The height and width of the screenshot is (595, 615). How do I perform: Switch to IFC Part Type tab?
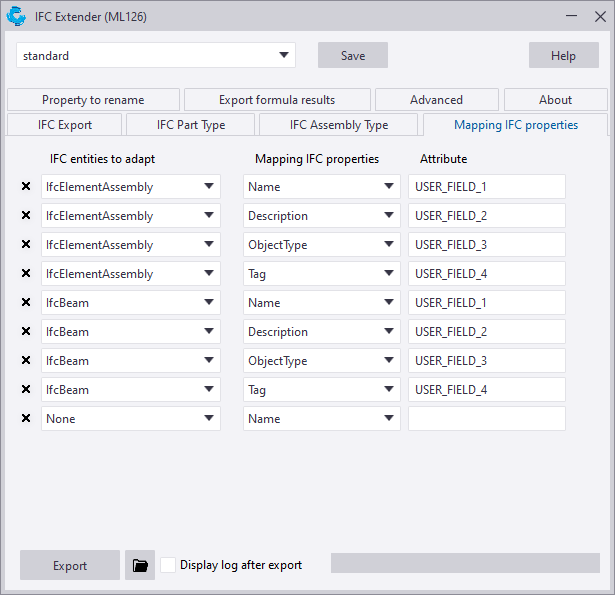(191, 125)
